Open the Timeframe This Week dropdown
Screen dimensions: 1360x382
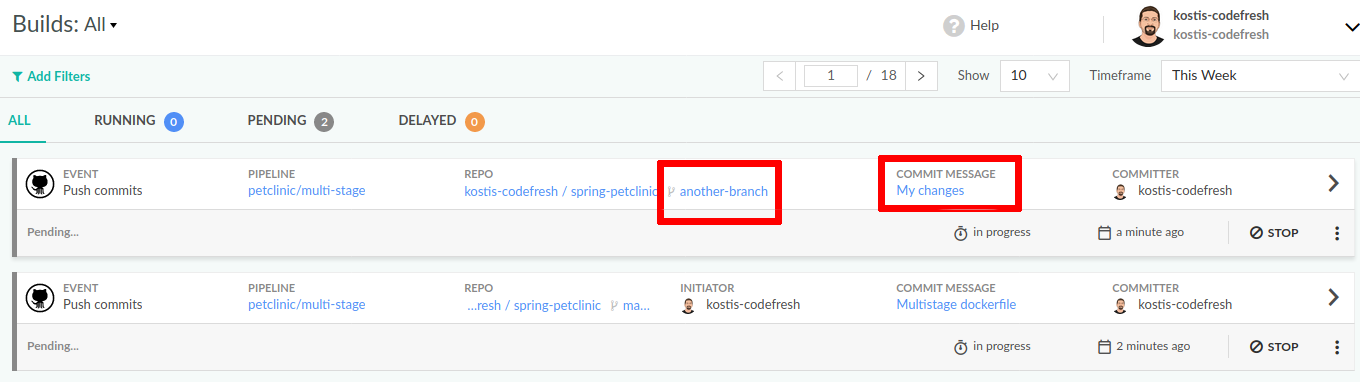pos(1260,75)
